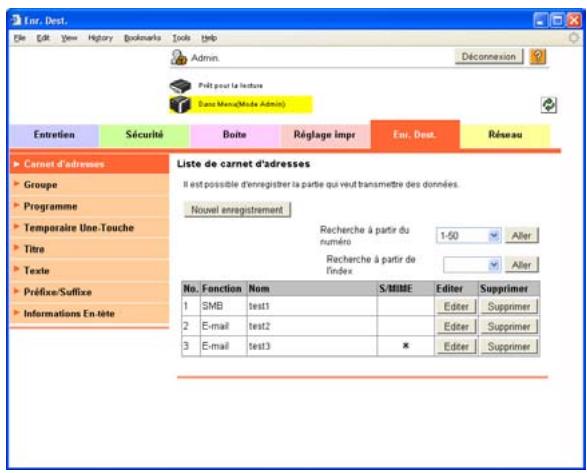Select Groupe in sidebar
The height and width of the screenshot is (473, 587).
tap(89, 185)
